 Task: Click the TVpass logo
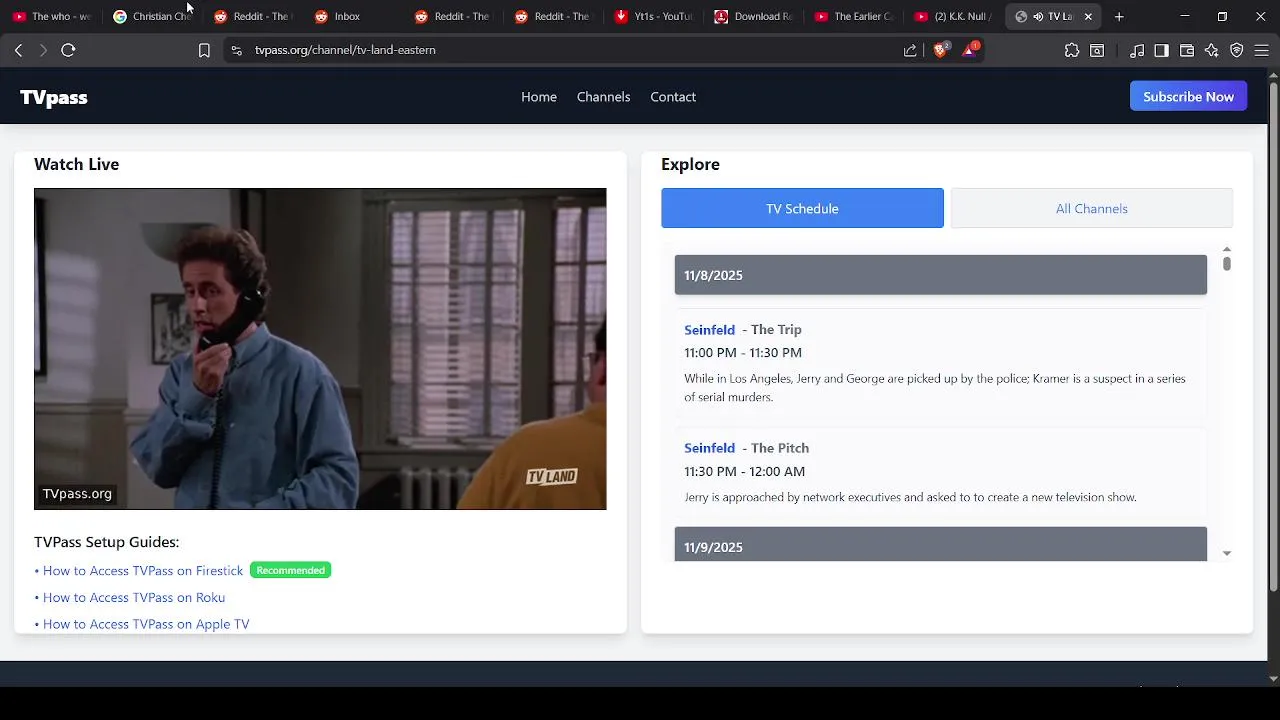point(54,97)
